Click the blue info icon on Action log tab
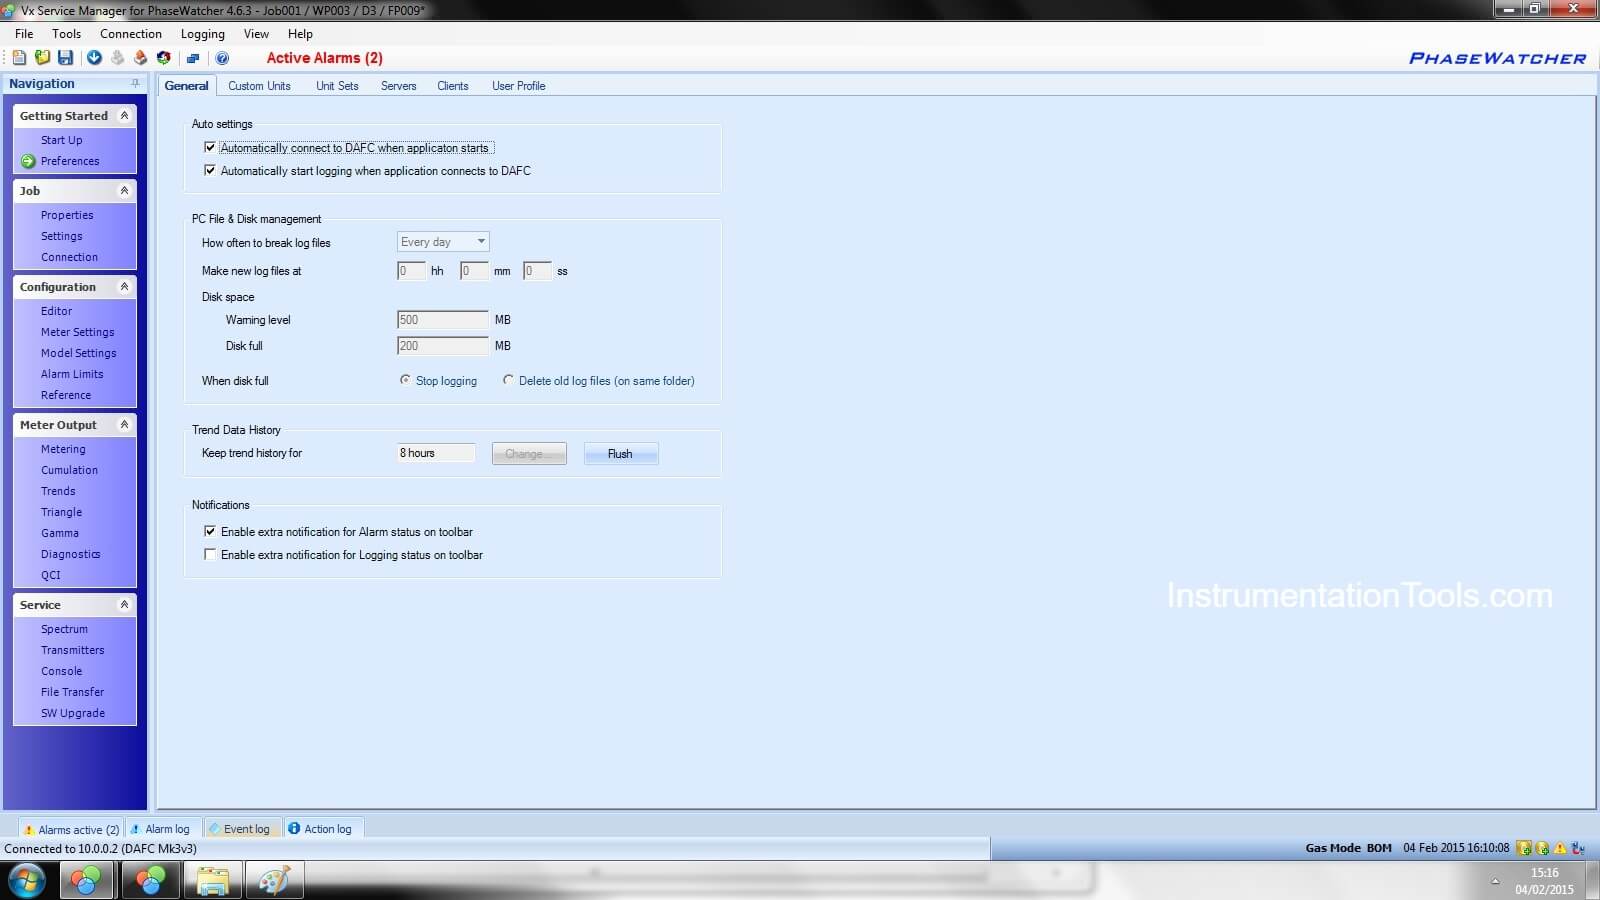The image size is (1600, 900). pyautogui.click(x=294, y=828)
